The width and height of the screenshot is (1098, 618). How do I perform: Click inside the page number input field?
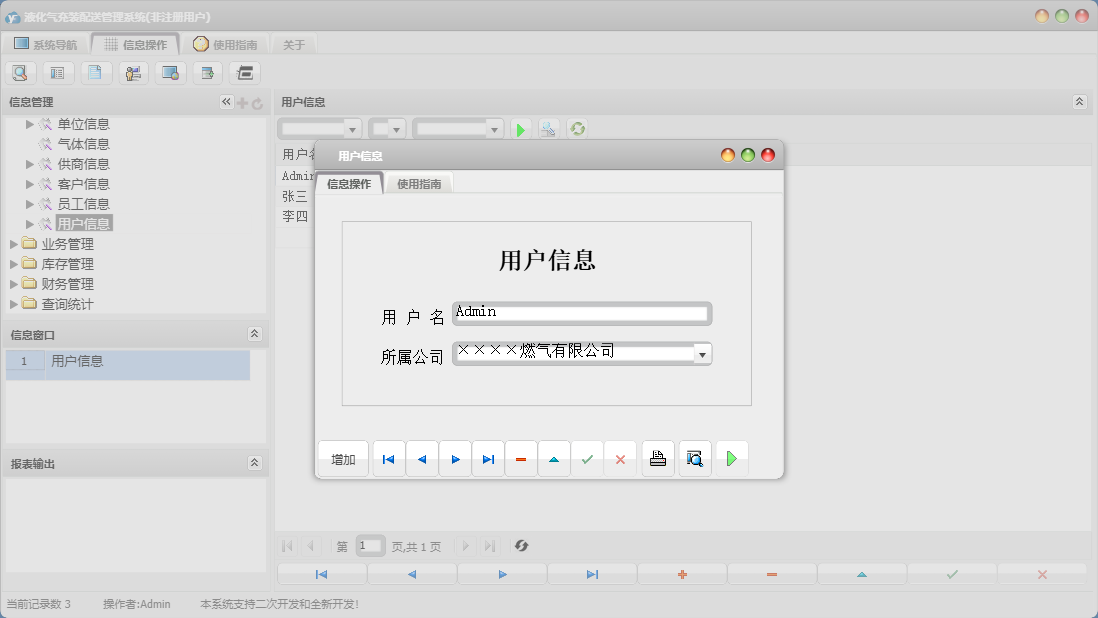click(x=370, y=546)
